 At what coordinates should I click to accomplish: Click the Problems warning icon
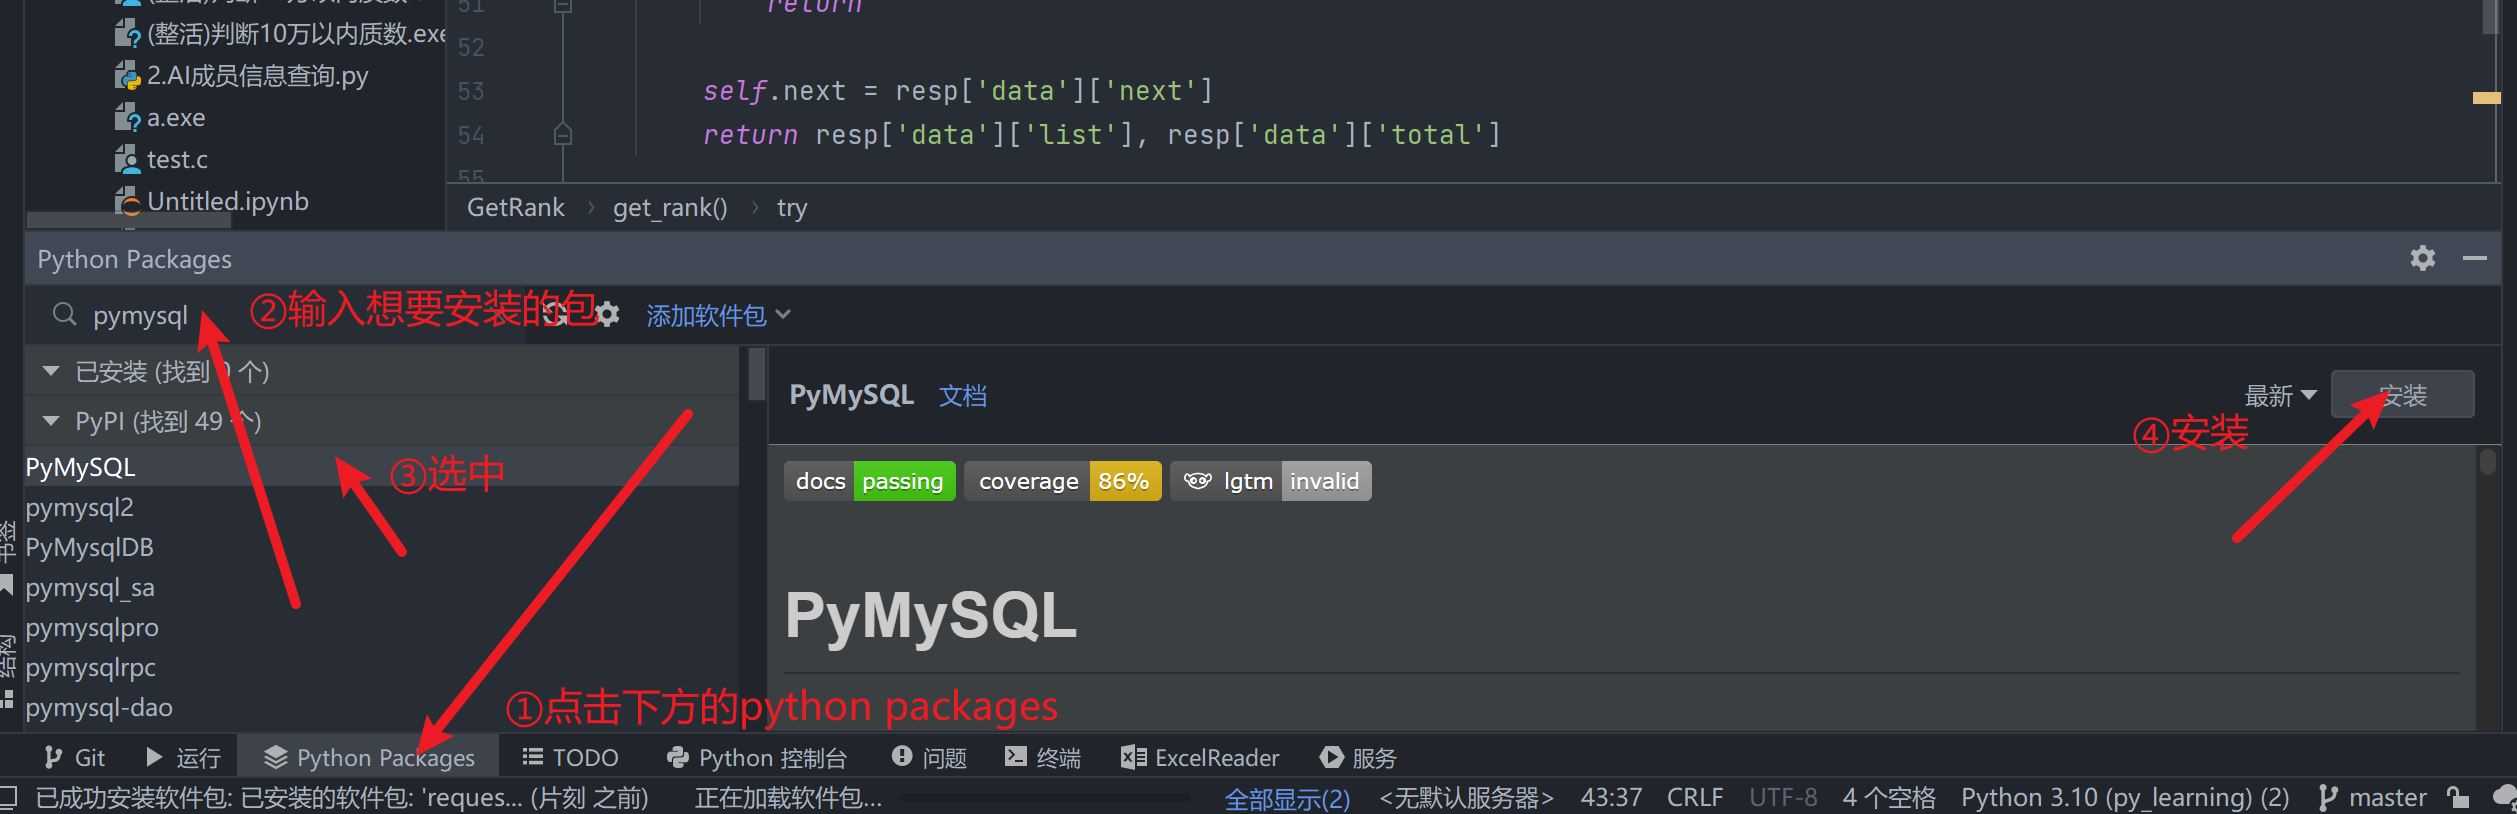coord(901,756)
